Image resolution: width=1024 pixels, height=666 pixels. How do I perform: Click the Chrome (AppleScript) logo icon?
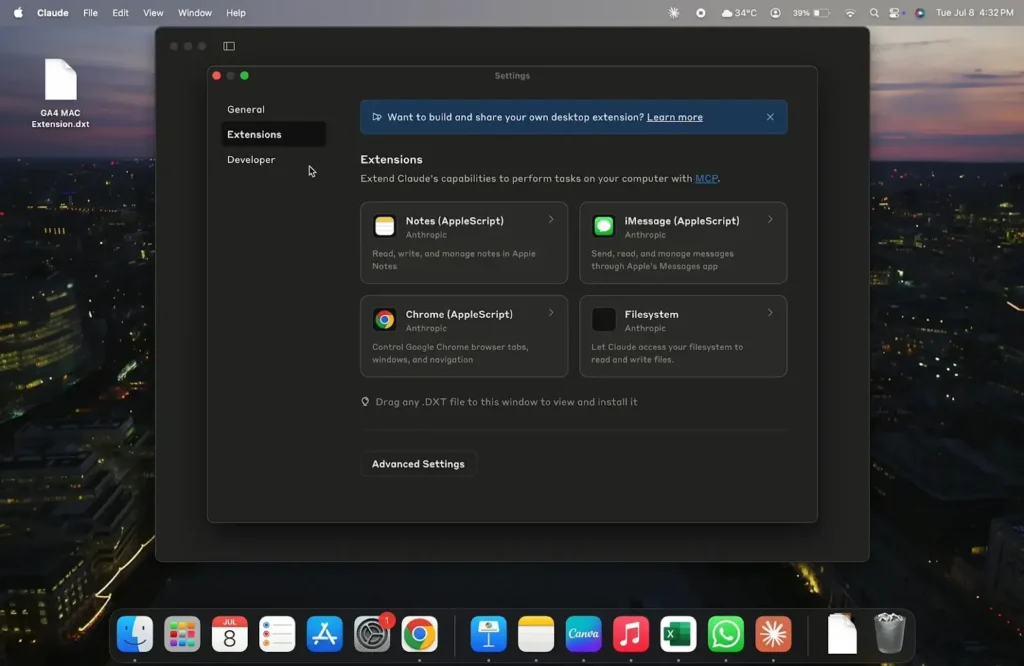(384, 319)
